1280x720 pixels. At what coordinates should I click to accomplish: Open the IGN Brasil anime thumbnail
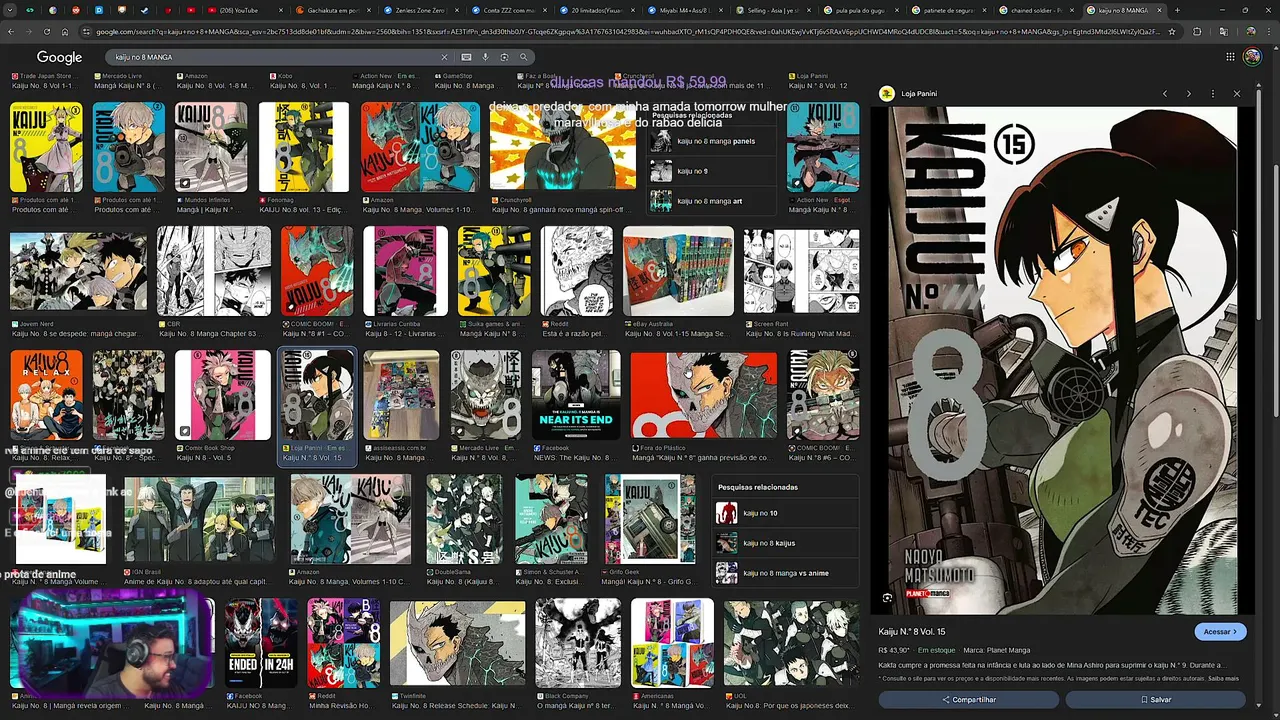199,519
